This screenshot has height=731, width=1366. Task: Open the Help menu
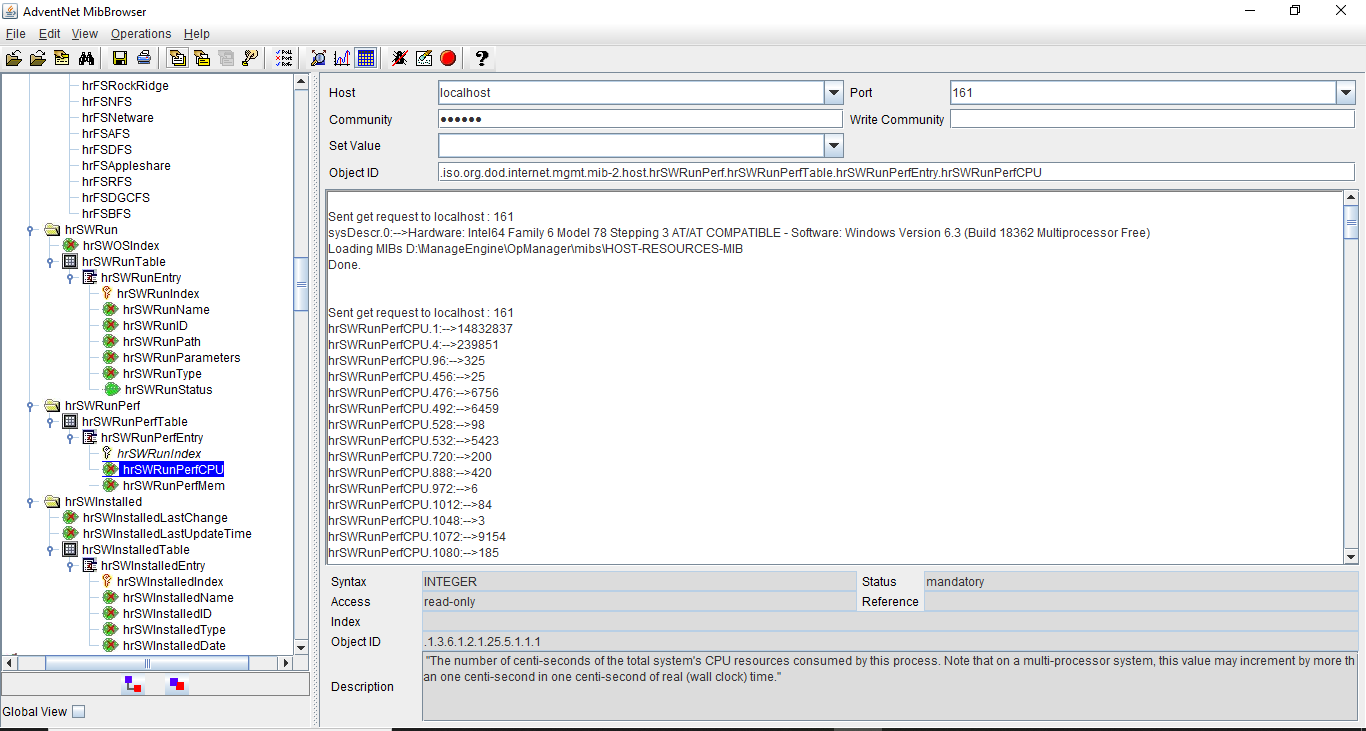click(197, 34)
